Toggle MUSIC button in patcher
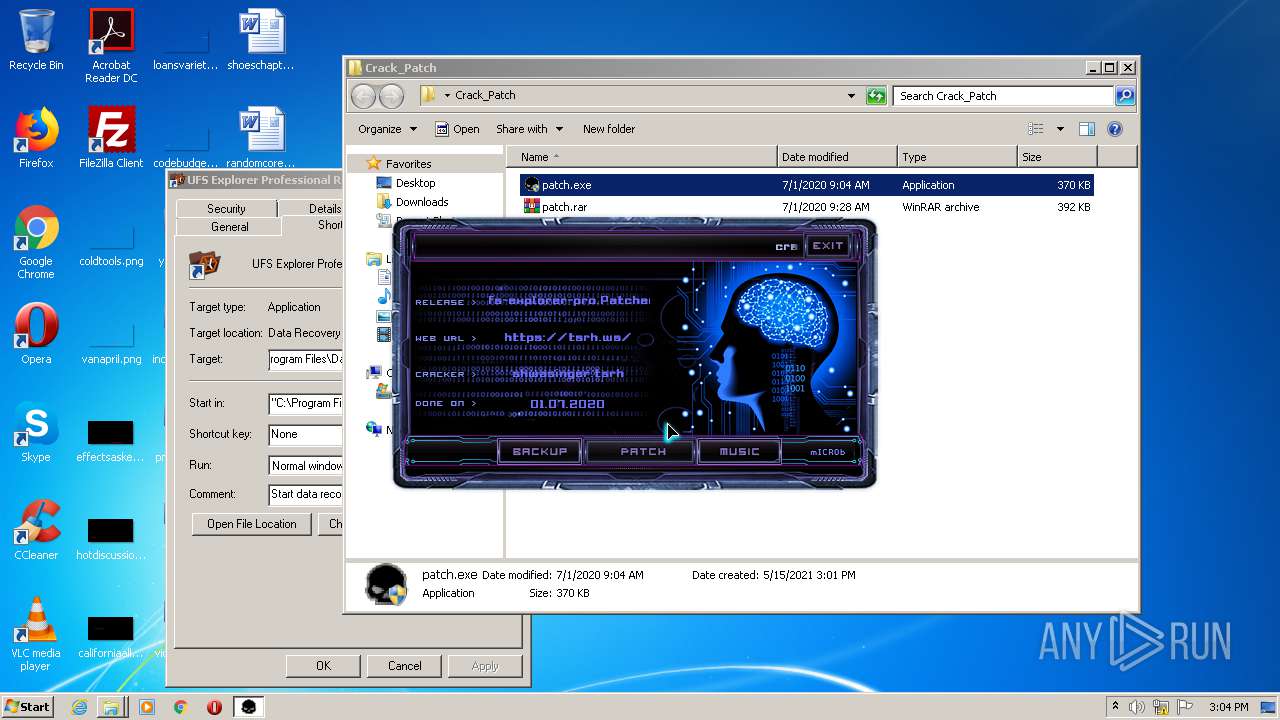The image size is (1280, 720). coord(740,452)
